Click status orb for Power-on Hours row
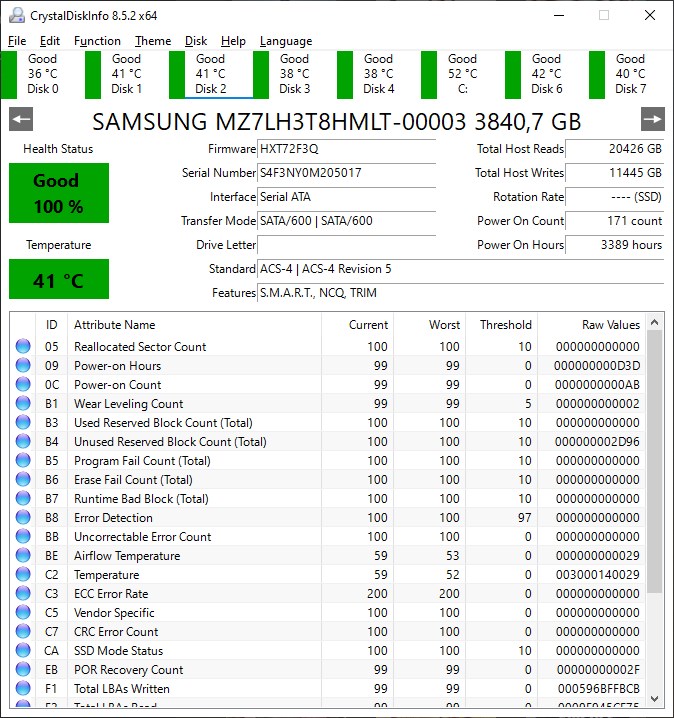Screen dimensions: 674x718 click(x=23, y=365)
